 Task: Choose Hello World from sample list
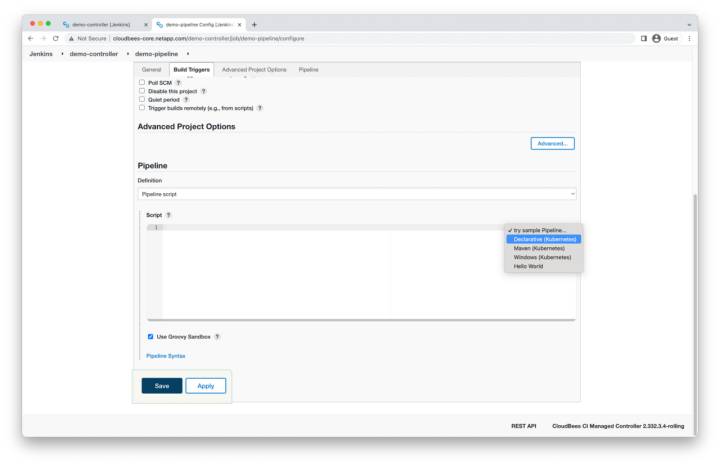point(528,266)
